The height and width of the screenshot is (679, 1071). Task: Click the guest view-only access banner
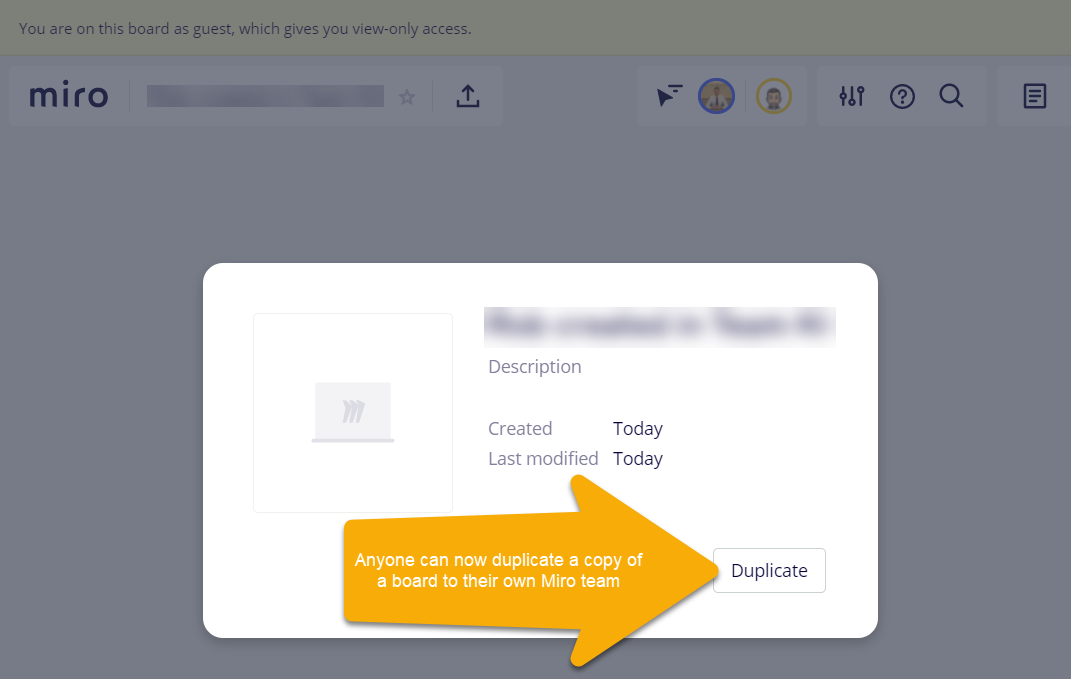pyautogui.click(x=245, y=29)
